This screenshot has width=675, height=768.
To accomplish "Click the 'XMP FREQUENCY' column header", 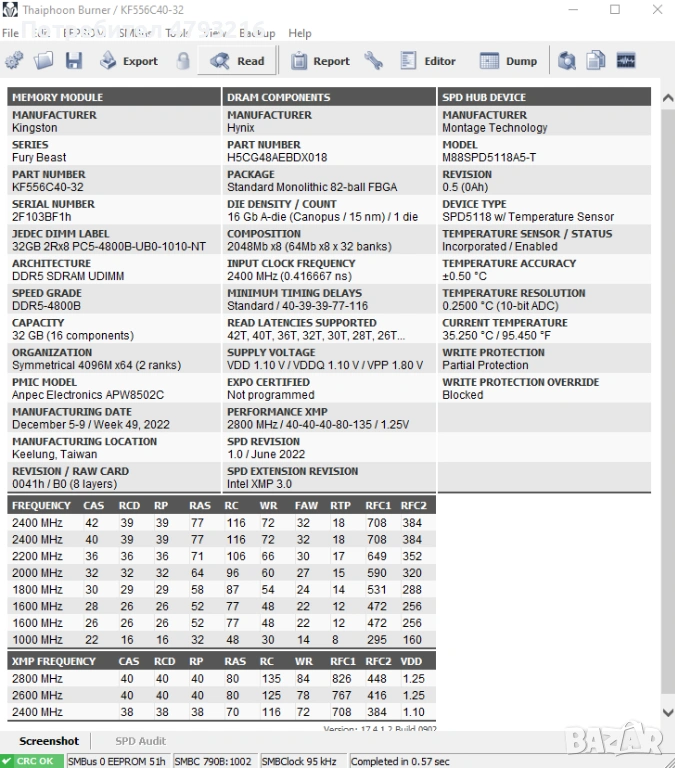I will click(54, 661).
